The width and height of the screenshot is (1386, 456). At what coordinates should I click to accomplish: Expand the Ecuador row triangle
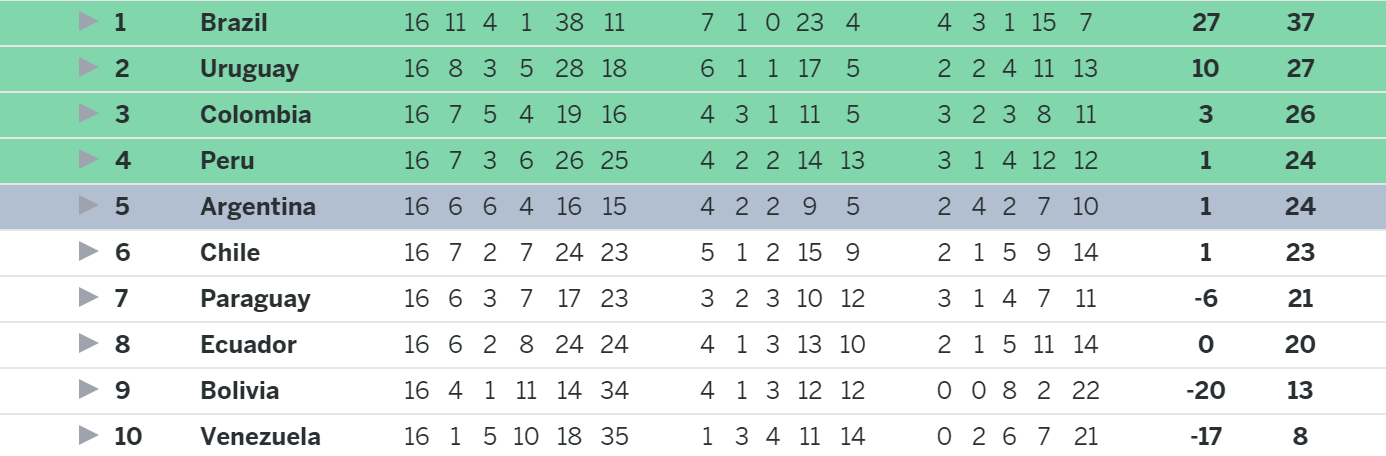click(x=89, y=343)
